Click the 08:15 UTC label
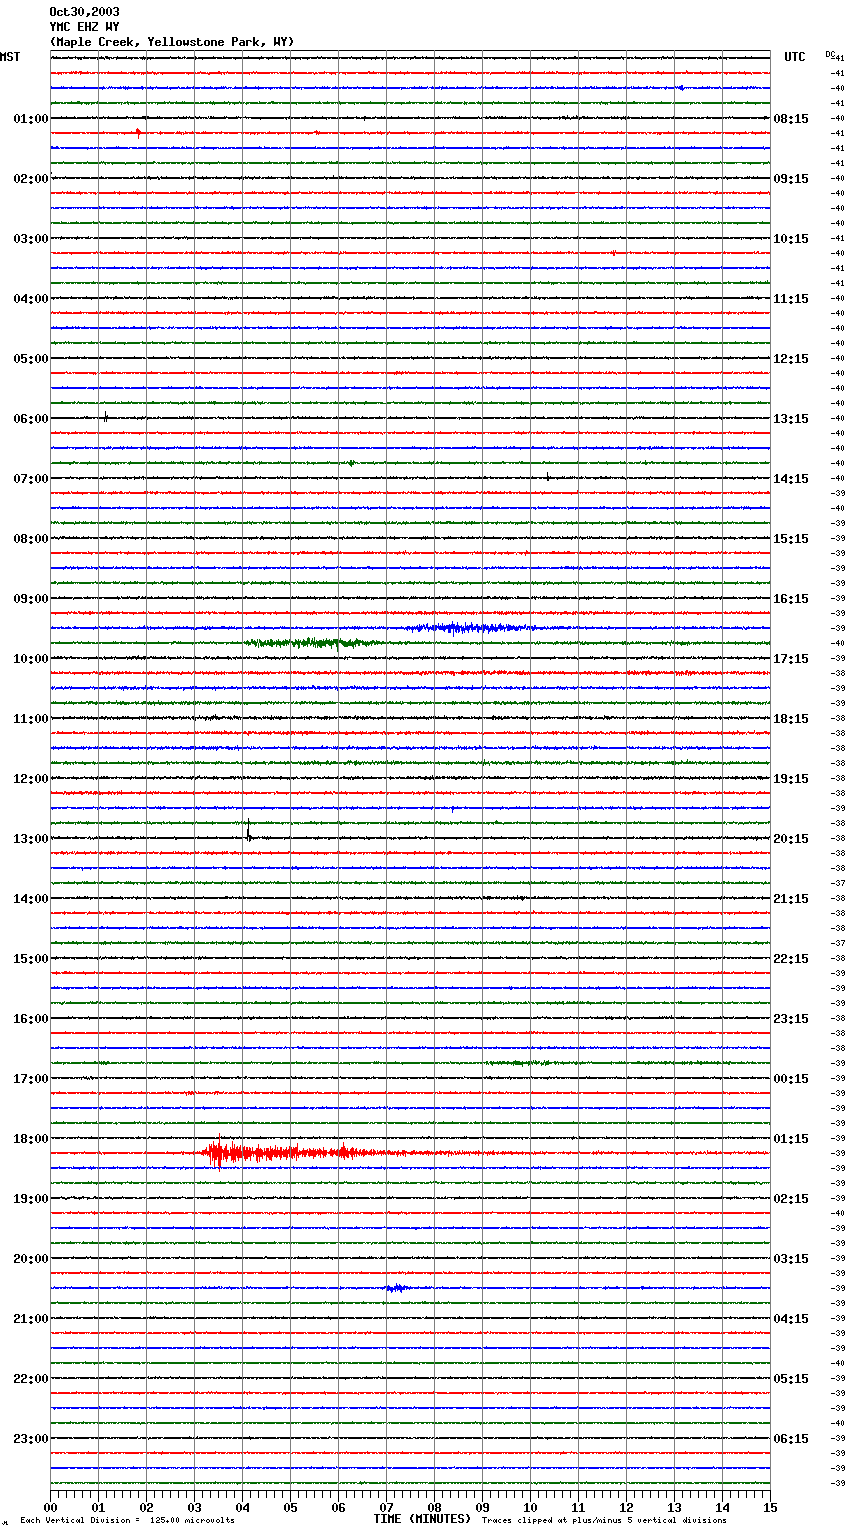 [791, 119]
